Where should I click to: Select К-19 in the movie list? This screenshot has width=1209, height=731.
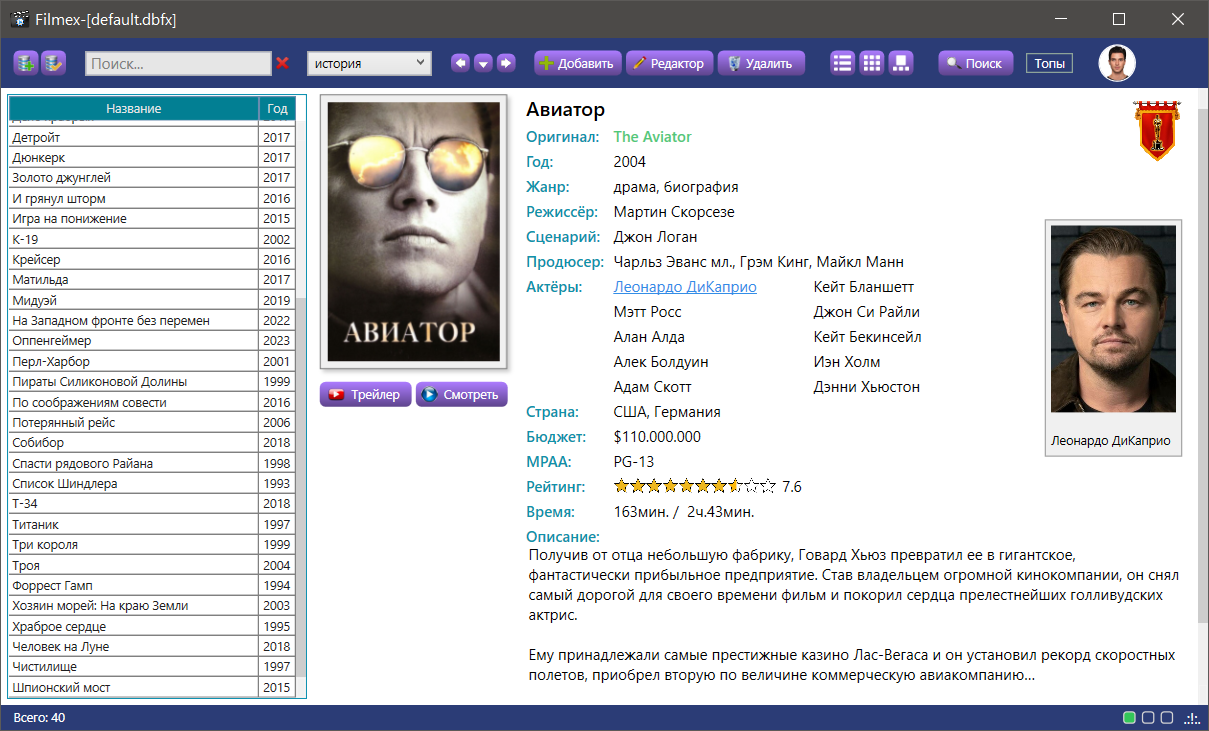click(152, 239)
